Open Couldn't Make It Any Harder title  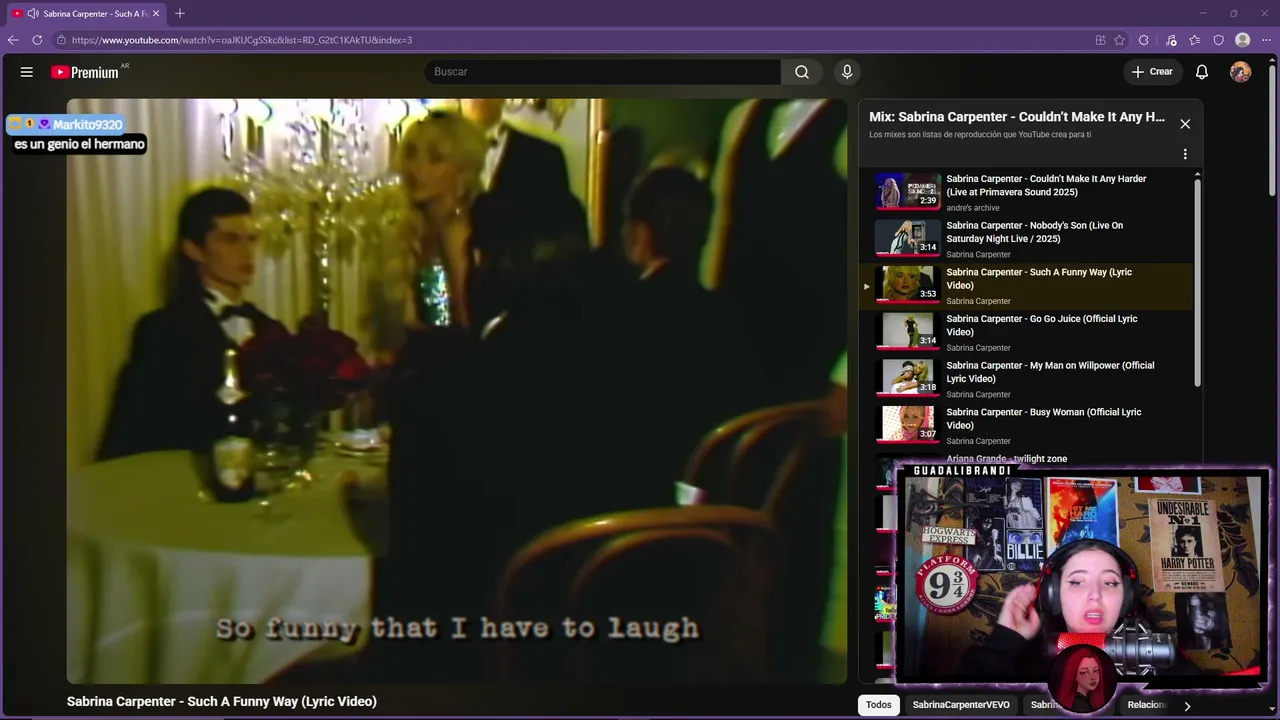coord(1046,185)
